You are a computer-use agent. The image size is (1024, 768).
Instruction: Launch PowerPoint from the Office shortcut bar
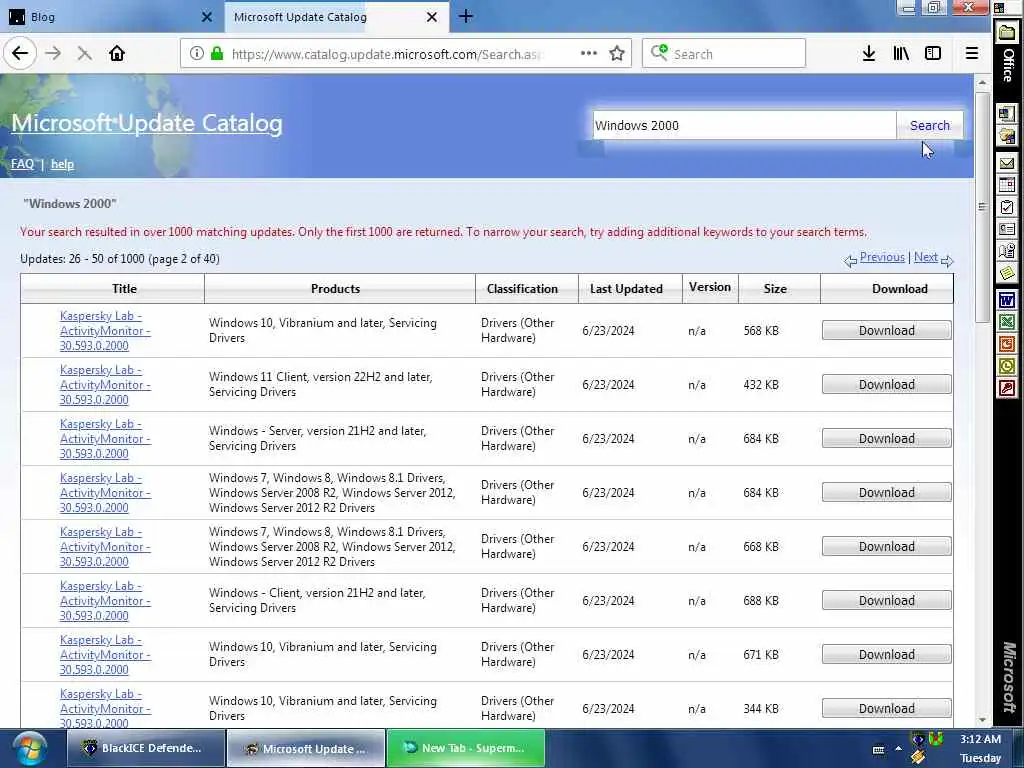[x=1007, y=344]
